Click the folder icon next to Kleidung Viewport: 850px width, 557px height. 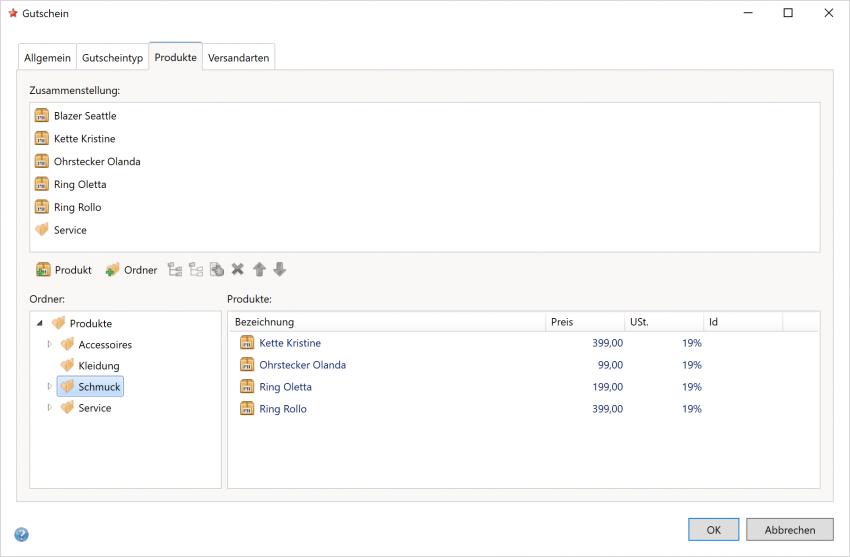pos(67,366)
